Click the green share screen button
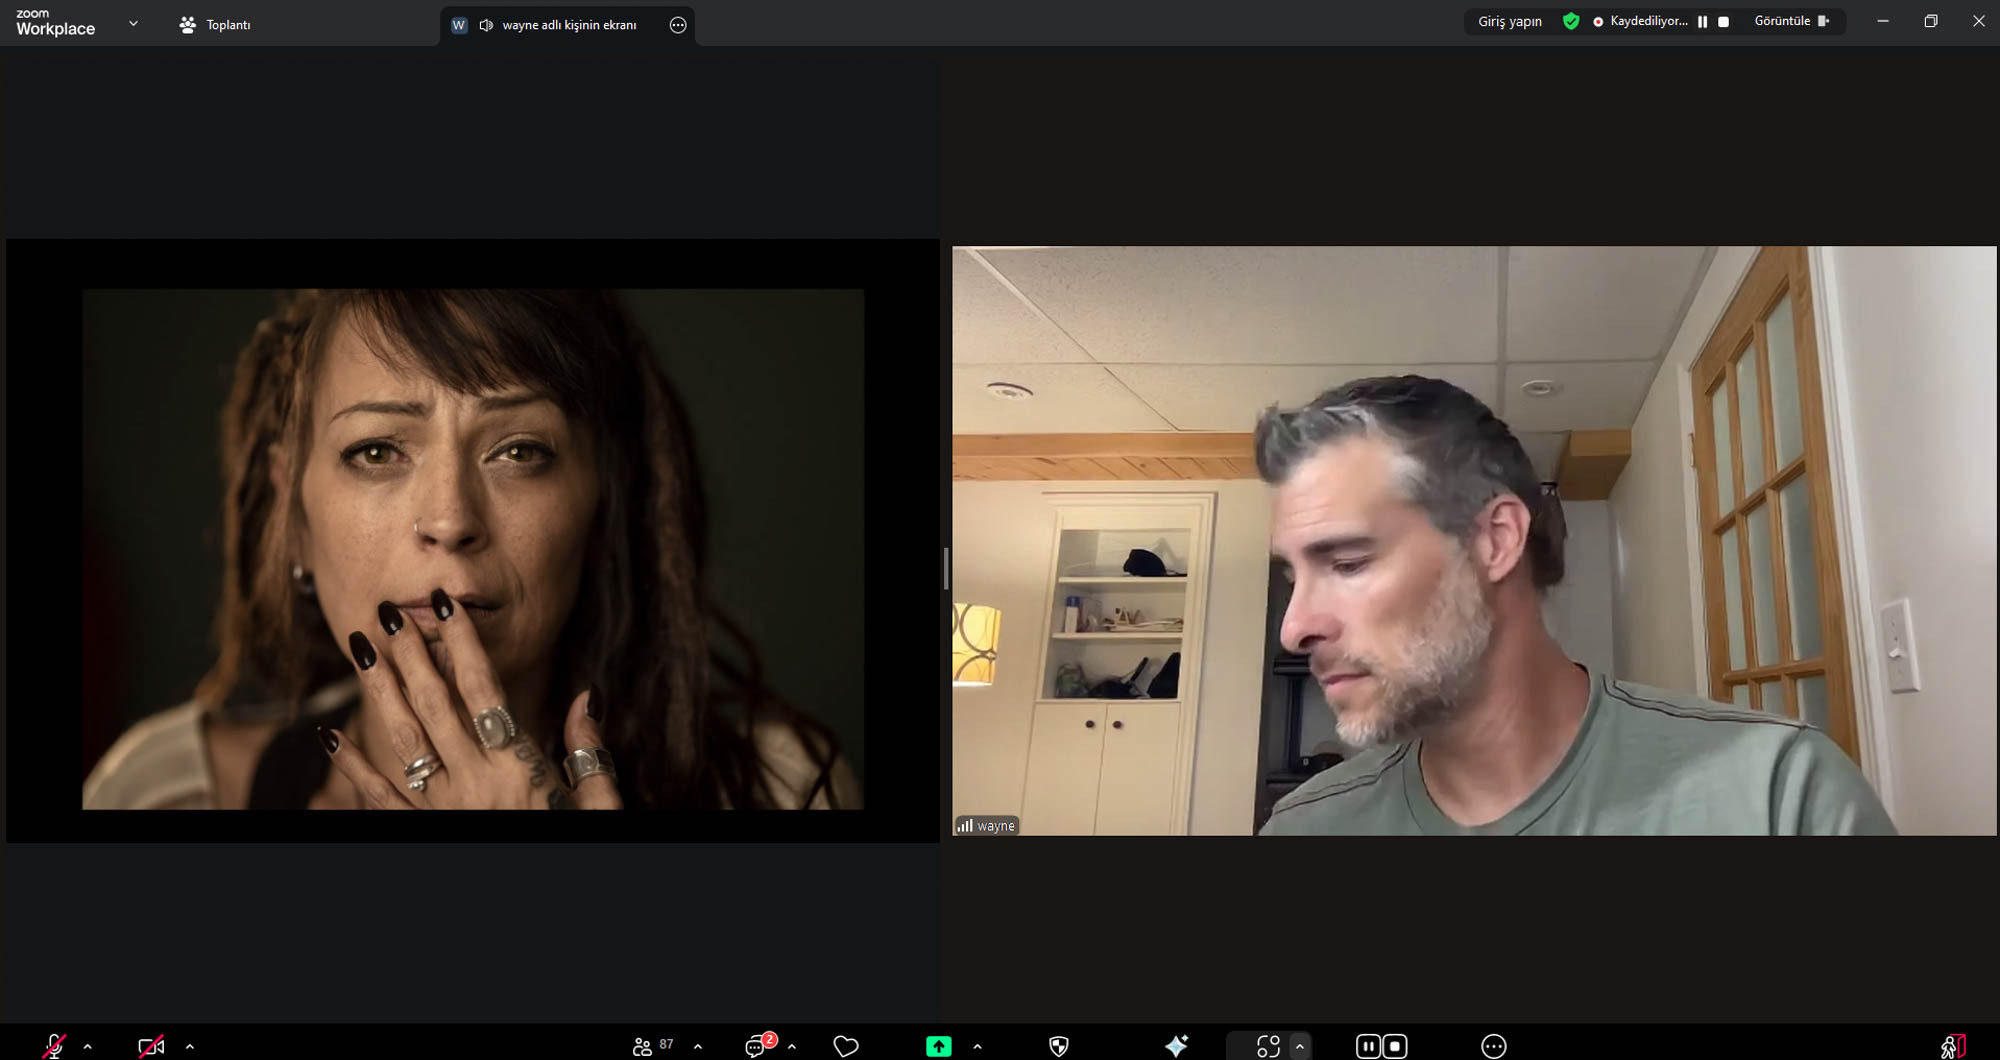 click(x=939, y=1046)
